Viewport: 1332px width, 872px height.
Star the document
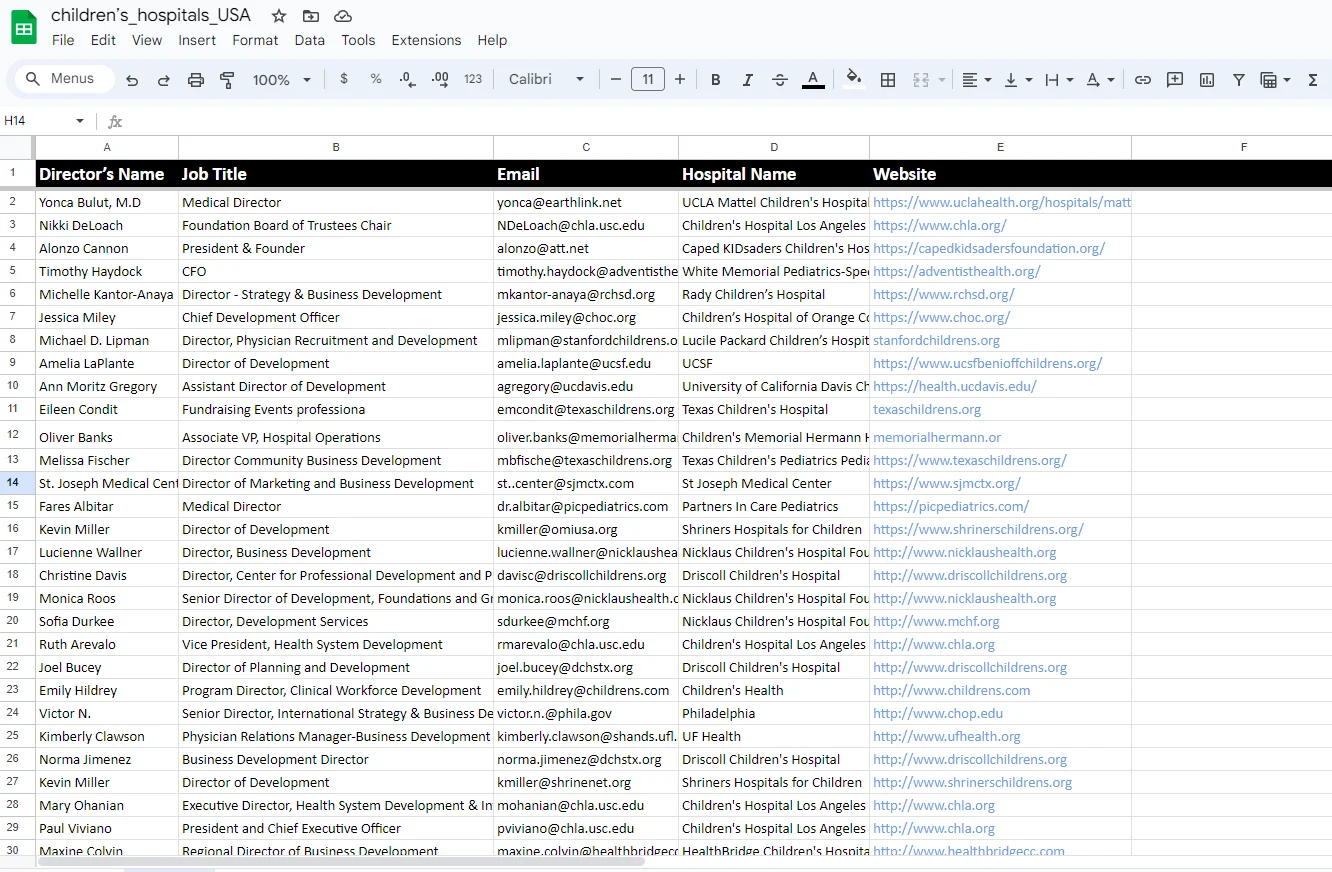pos(279,16)
